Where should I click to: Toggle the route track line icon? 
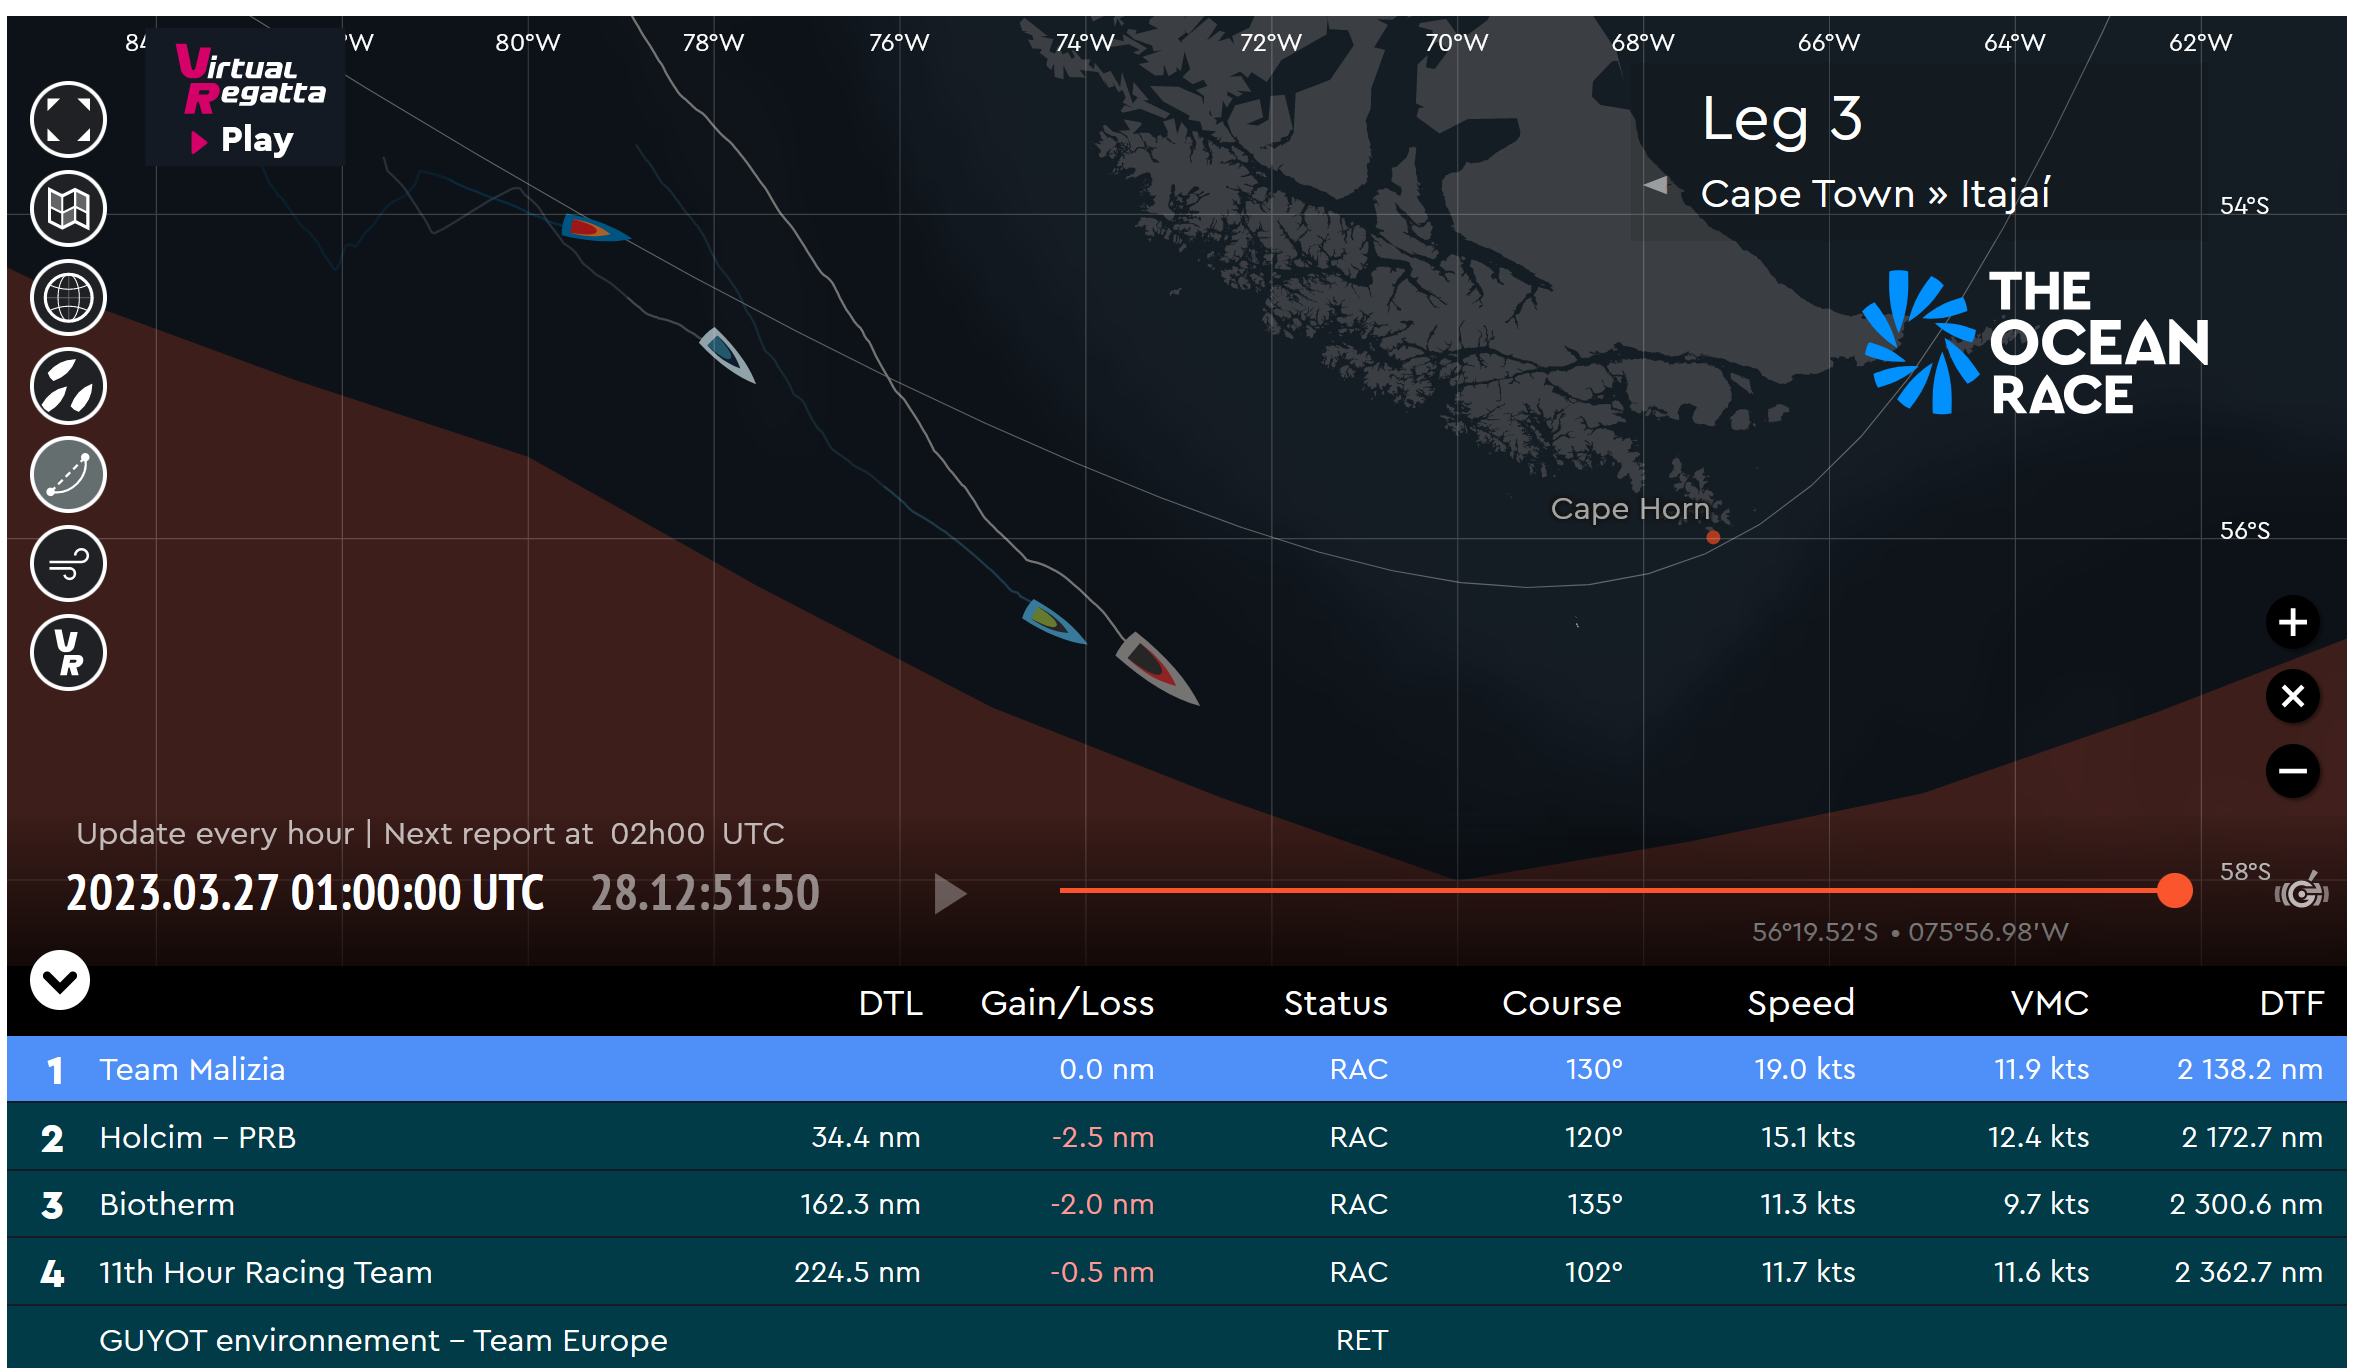pyautogui.click(x=68, y=475)
